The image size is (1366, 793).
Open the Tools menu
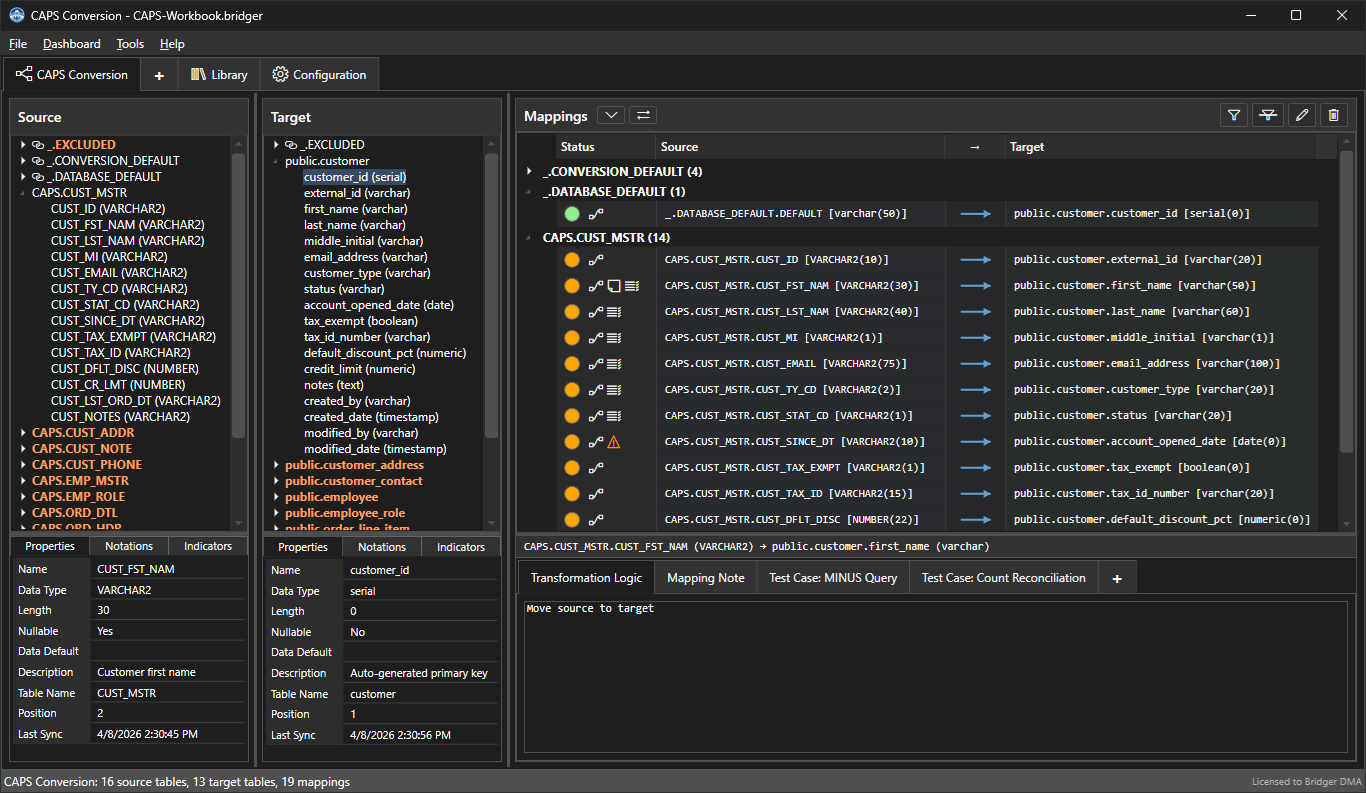pyautogui.click(x=130, y=44)
